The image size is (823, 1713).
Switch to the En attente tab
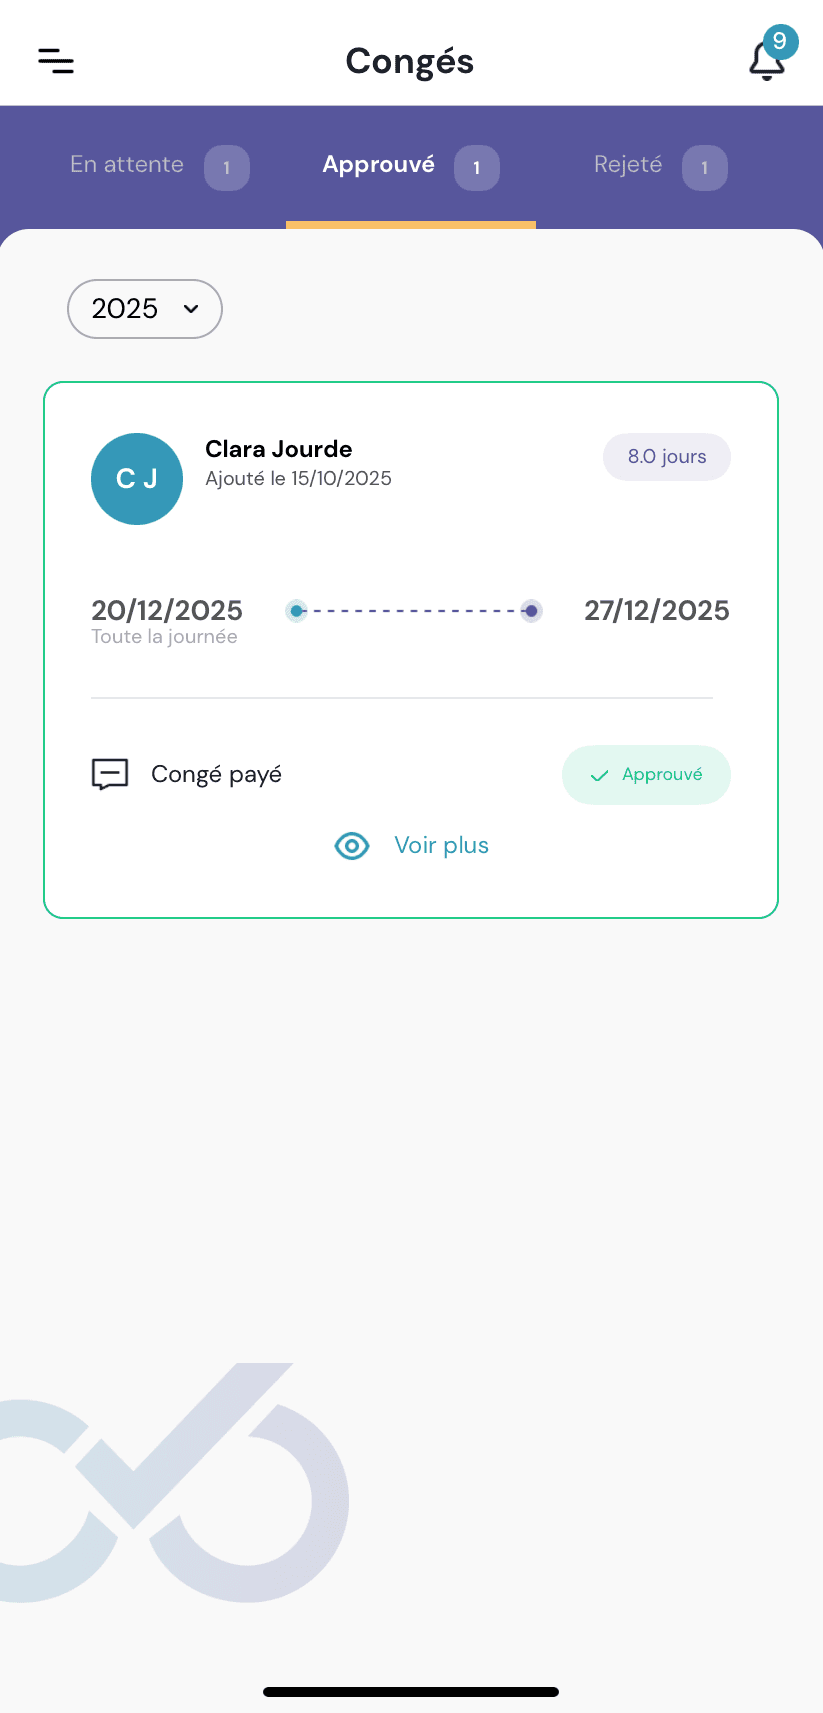(127, 165)
